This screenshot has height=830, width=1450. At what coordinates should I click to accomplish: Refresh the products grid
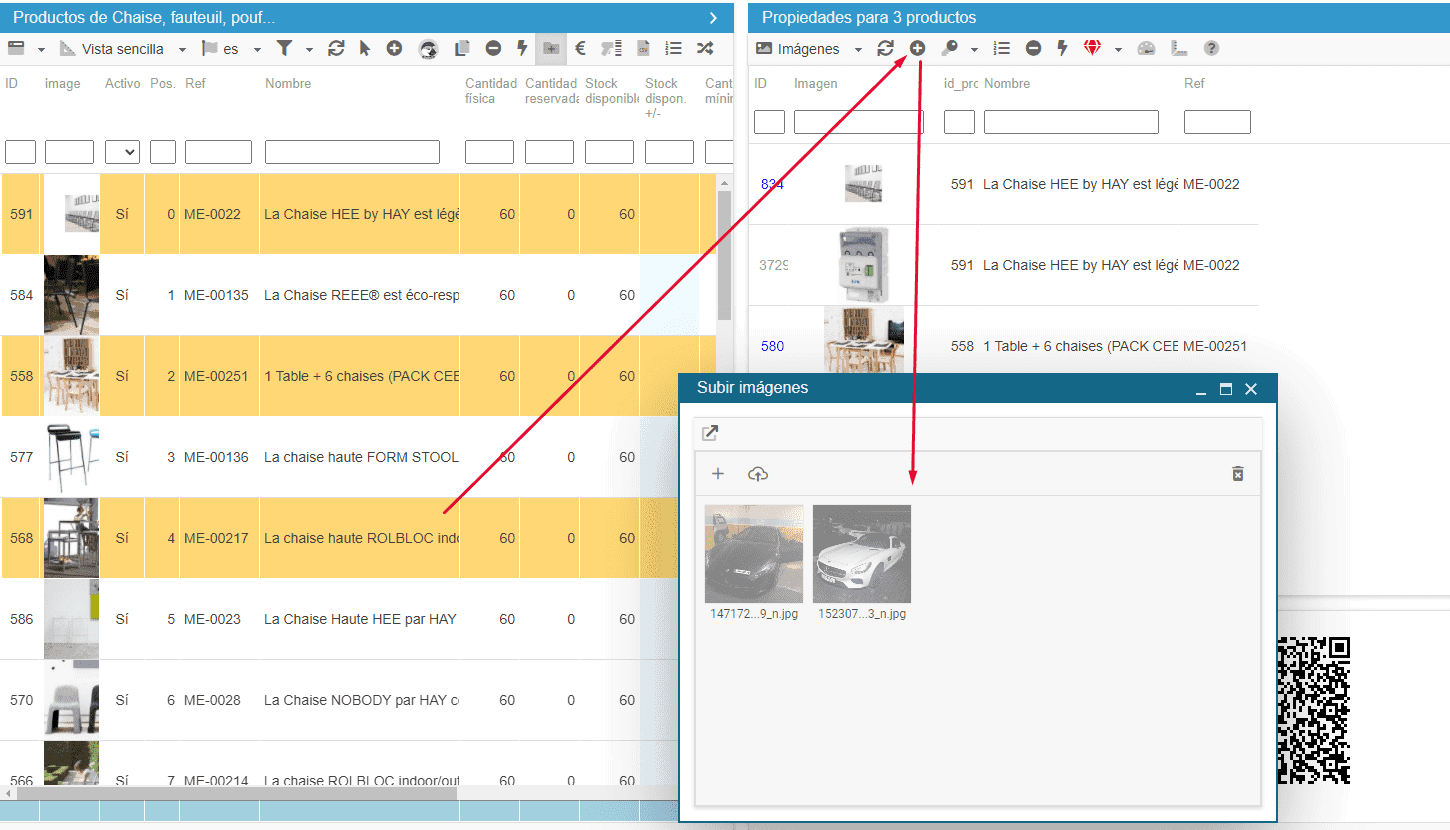coord(336,48)
